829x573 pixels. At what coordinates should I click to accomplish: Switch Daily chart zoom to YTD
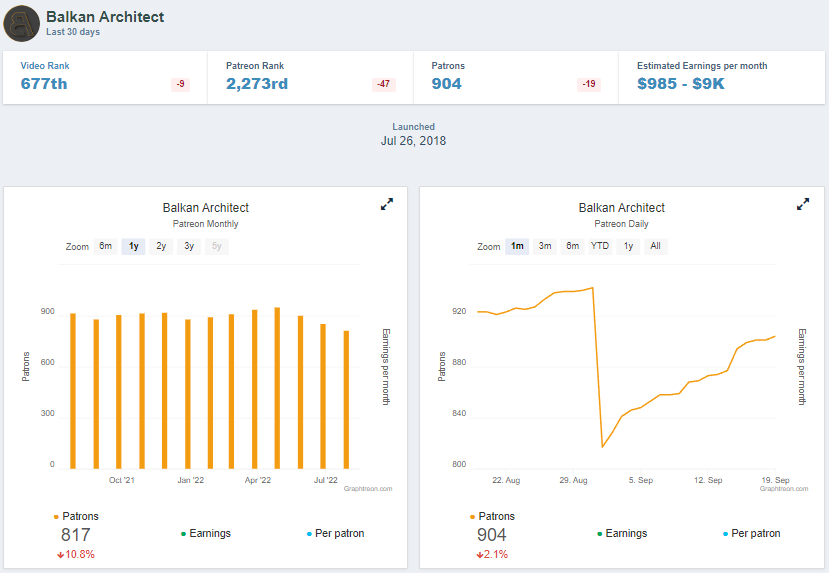pos(600,246)
